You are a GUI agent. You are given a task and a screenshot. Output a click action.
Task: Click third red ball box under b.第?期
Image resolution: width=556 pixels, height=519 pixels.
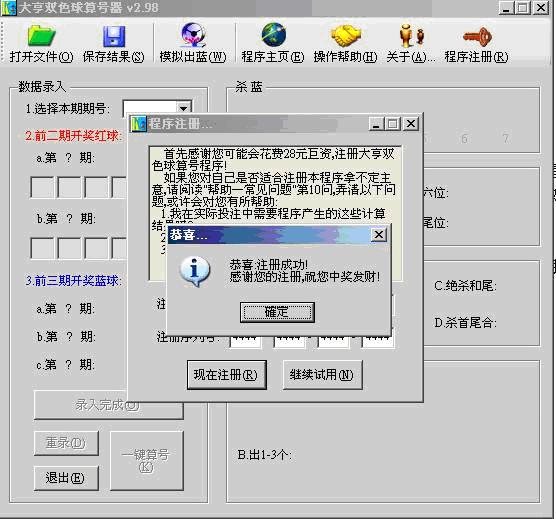tap(96, 248)
